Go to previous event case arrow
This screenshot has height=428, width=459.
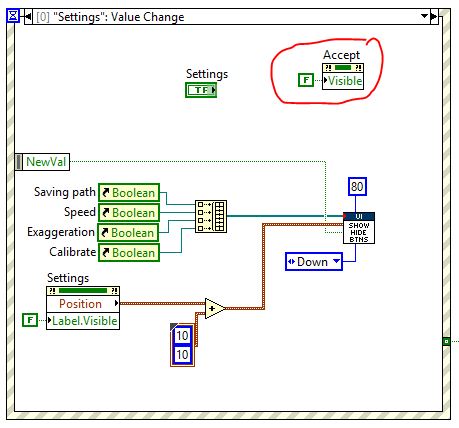pyautogui.click(x=28, y=17)
